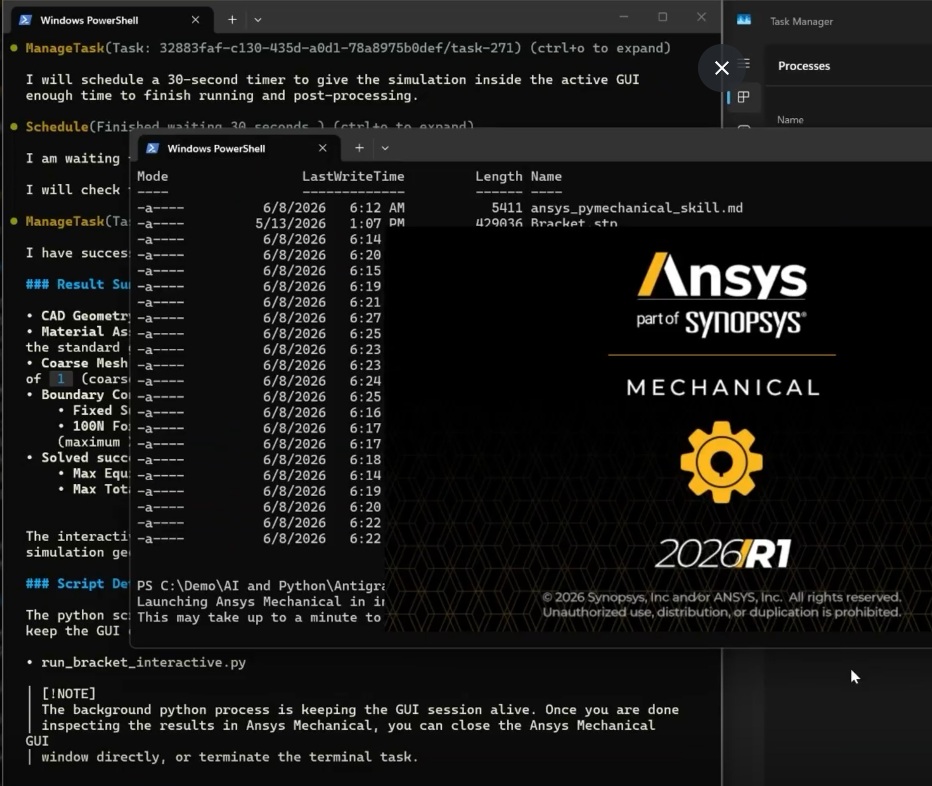The width and height of the screenshot is (932, 786).
Task: Click the Length column header text
Action: tap(499, 177)
